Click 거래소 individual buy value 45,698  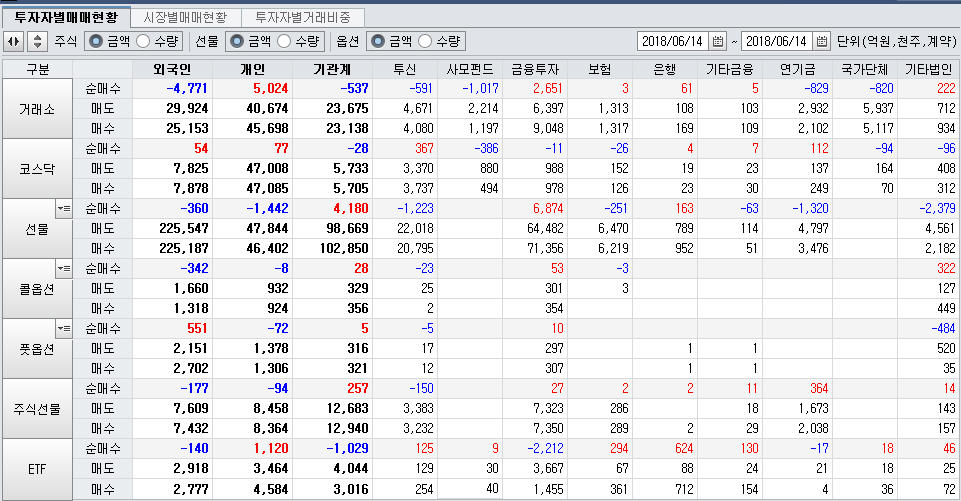pos(267,129)
